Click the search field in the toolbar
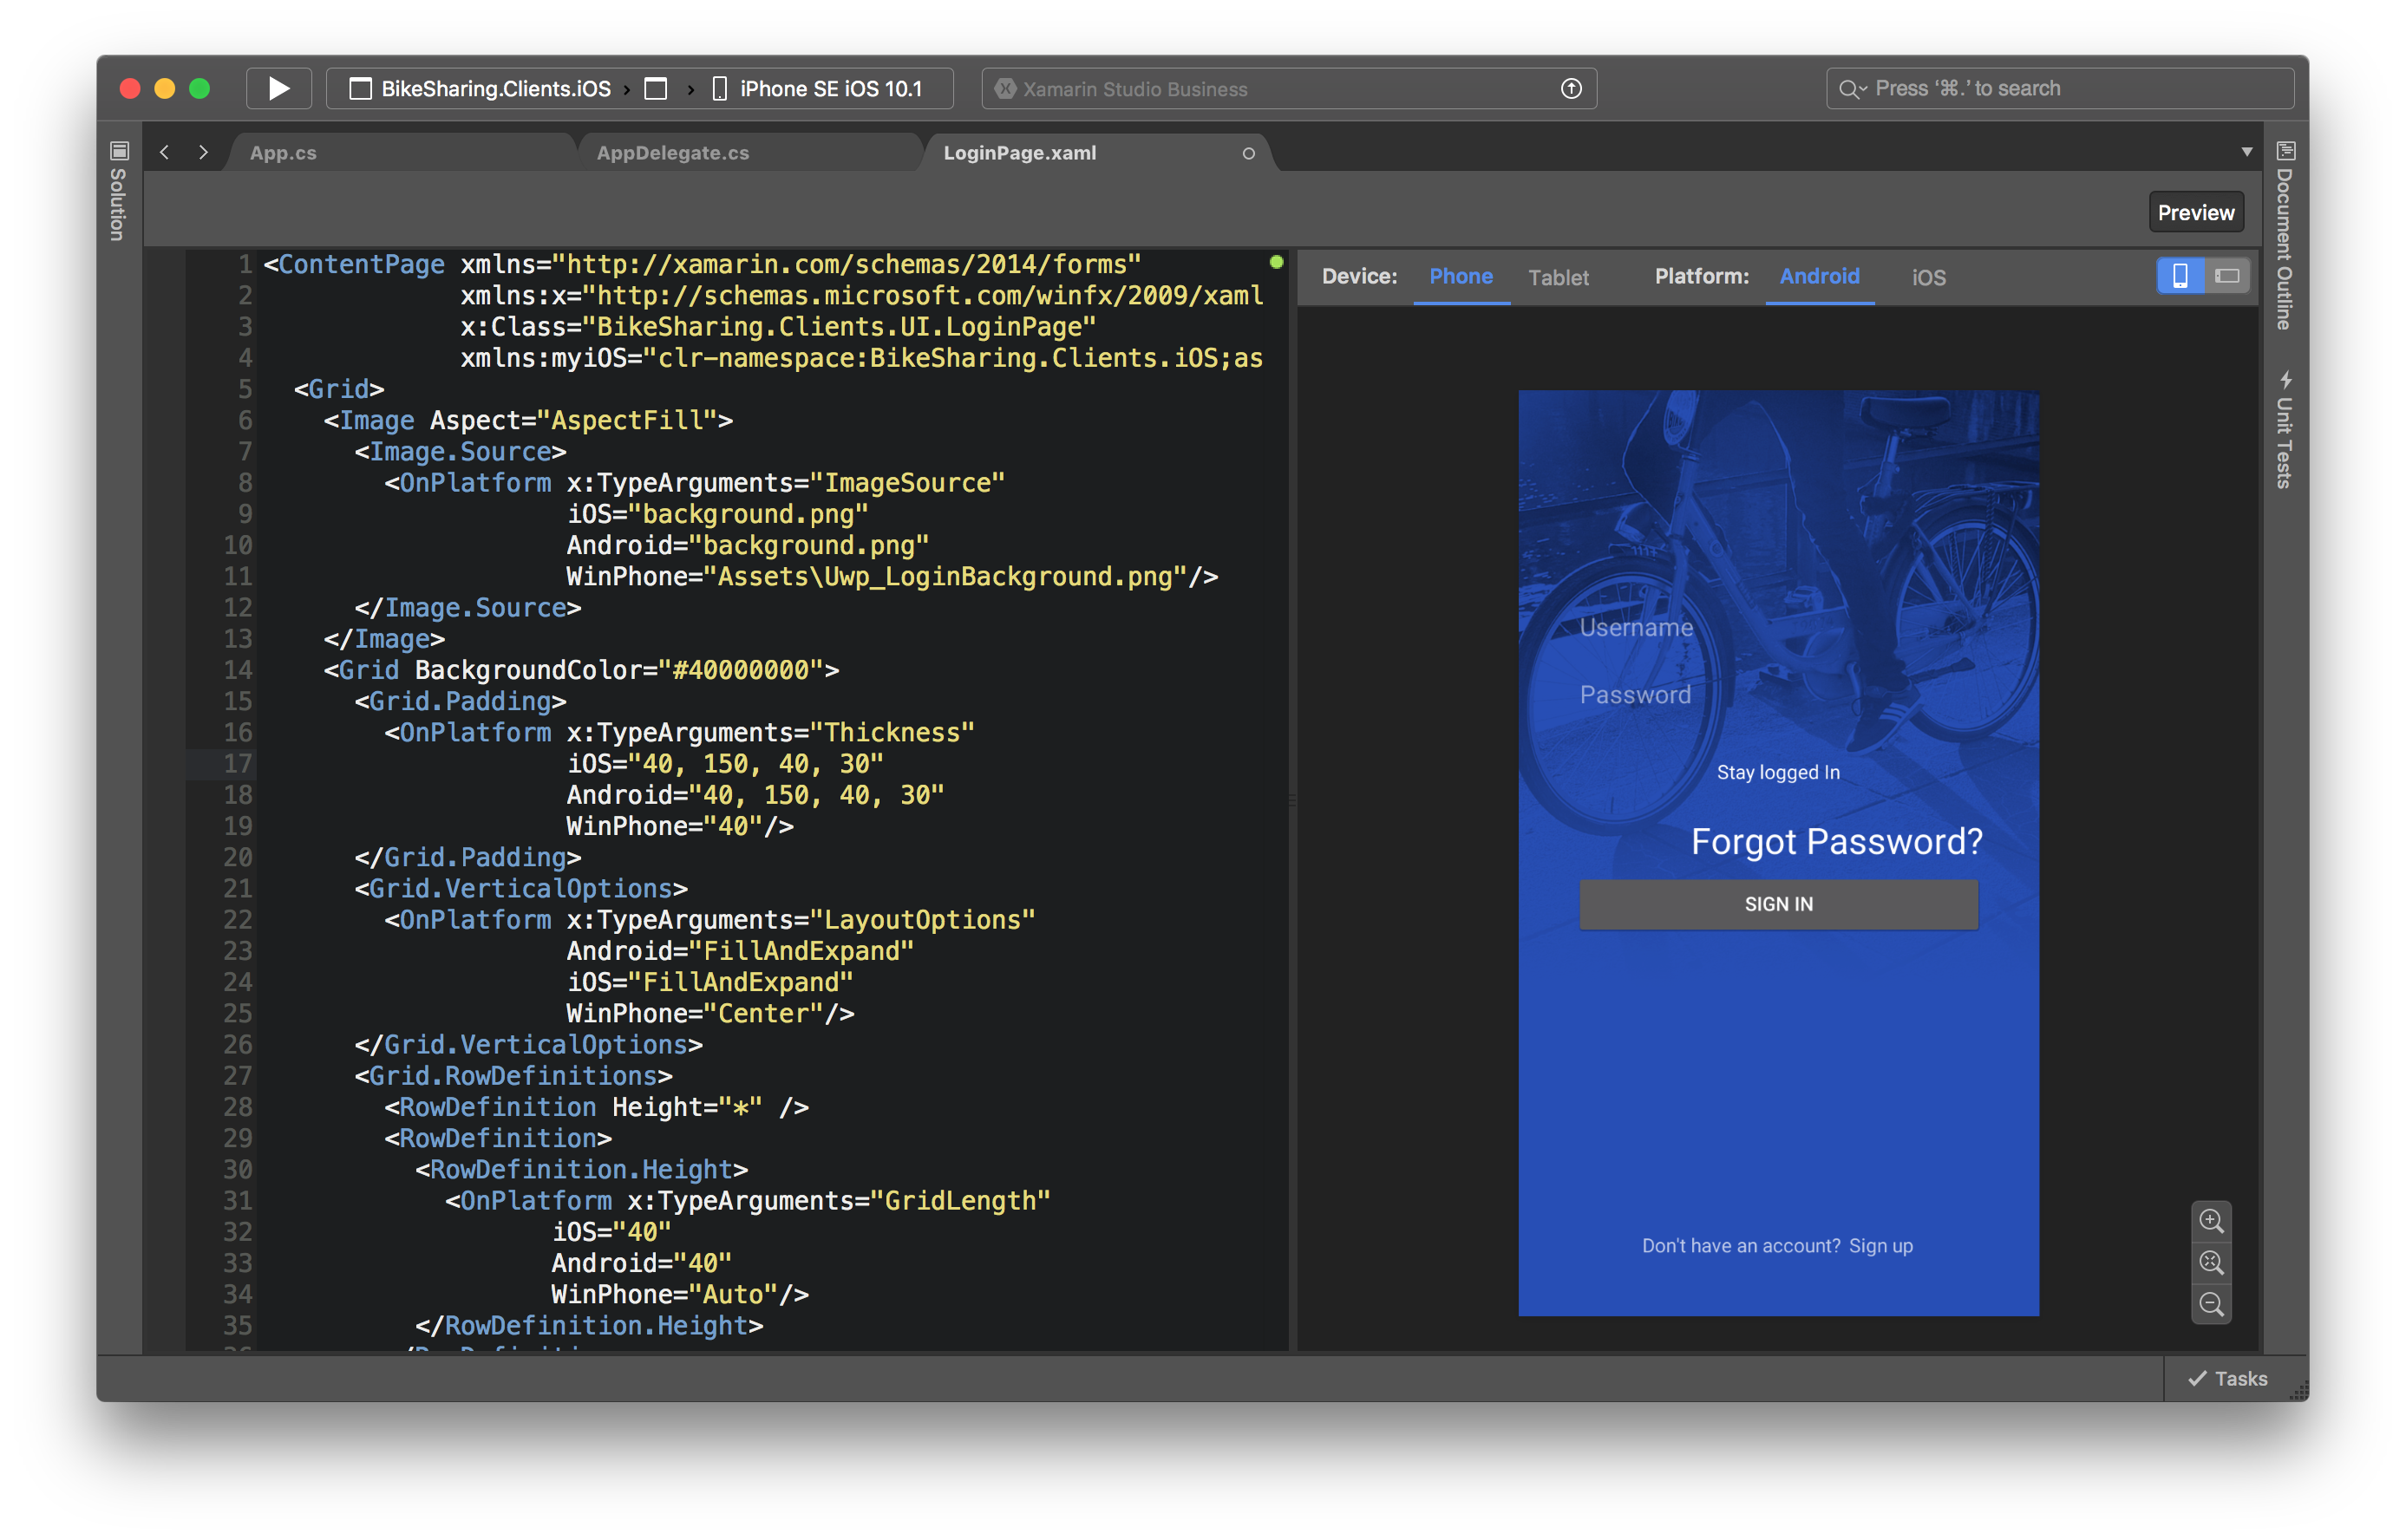Screen dimensions: 2406x1540 (2060, 89)
